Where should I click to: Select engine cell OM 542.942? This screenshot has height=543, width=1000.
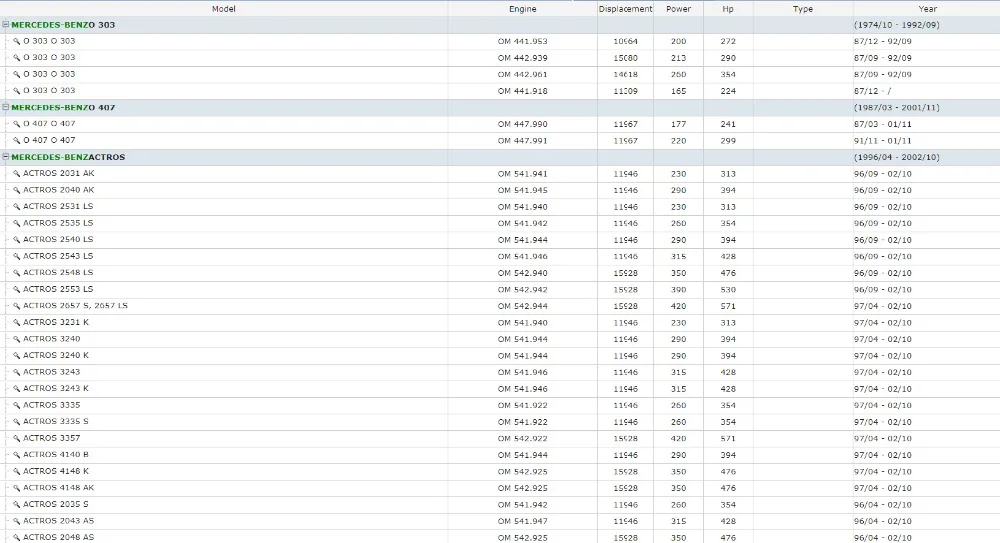point(522,290)
